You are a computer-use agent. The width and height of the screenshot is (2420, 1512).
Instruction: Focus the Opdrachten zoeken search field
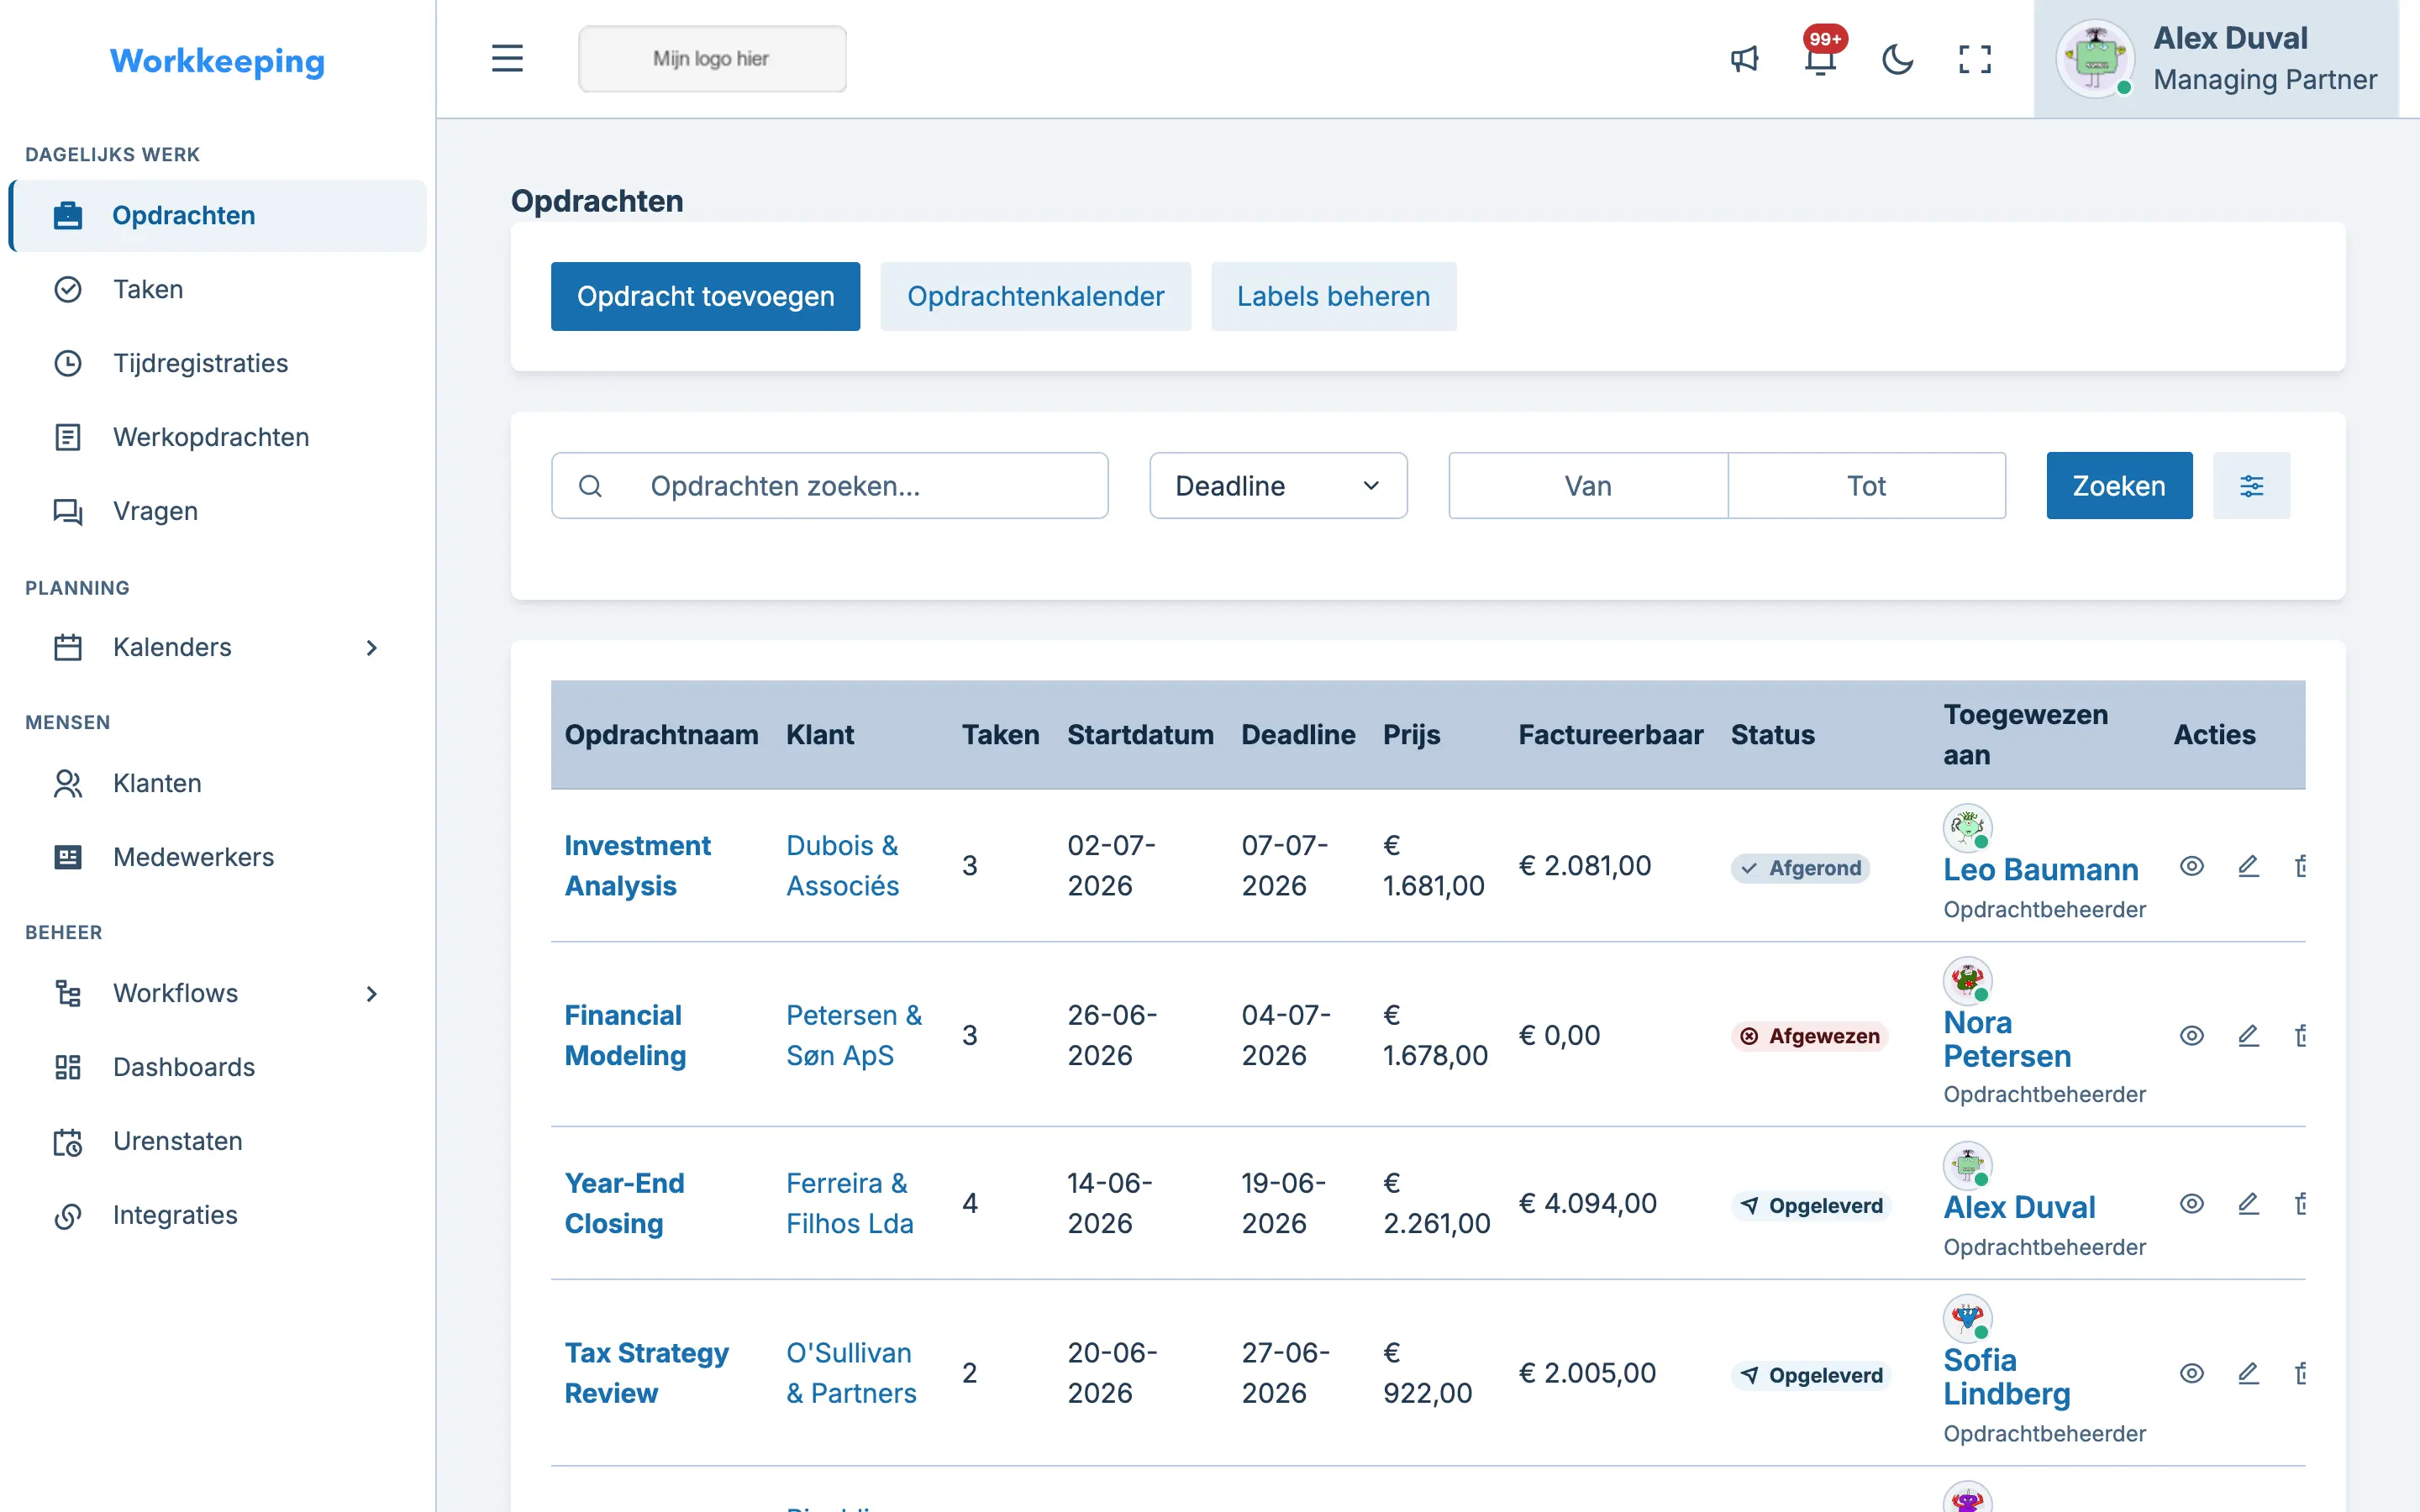tap(829, 486)
